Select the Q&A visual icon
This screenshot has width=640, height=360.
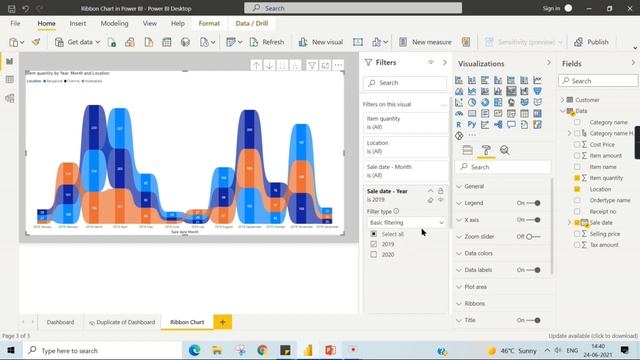[511, 124]
